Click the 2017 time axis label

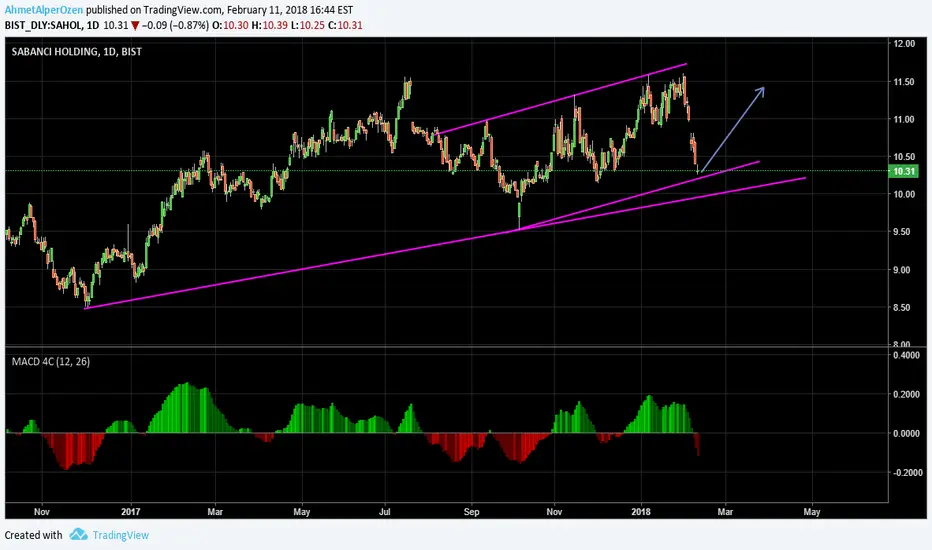(130, 511)
